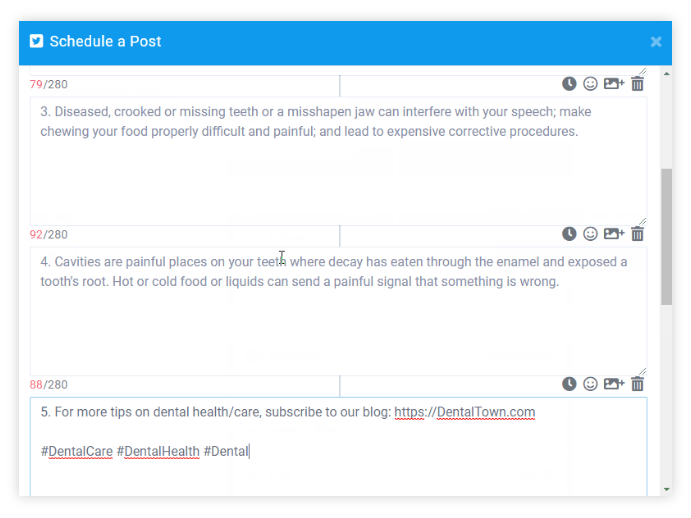
Task: Click add-image icon in the 92/280 row
Action: (613, 234)
